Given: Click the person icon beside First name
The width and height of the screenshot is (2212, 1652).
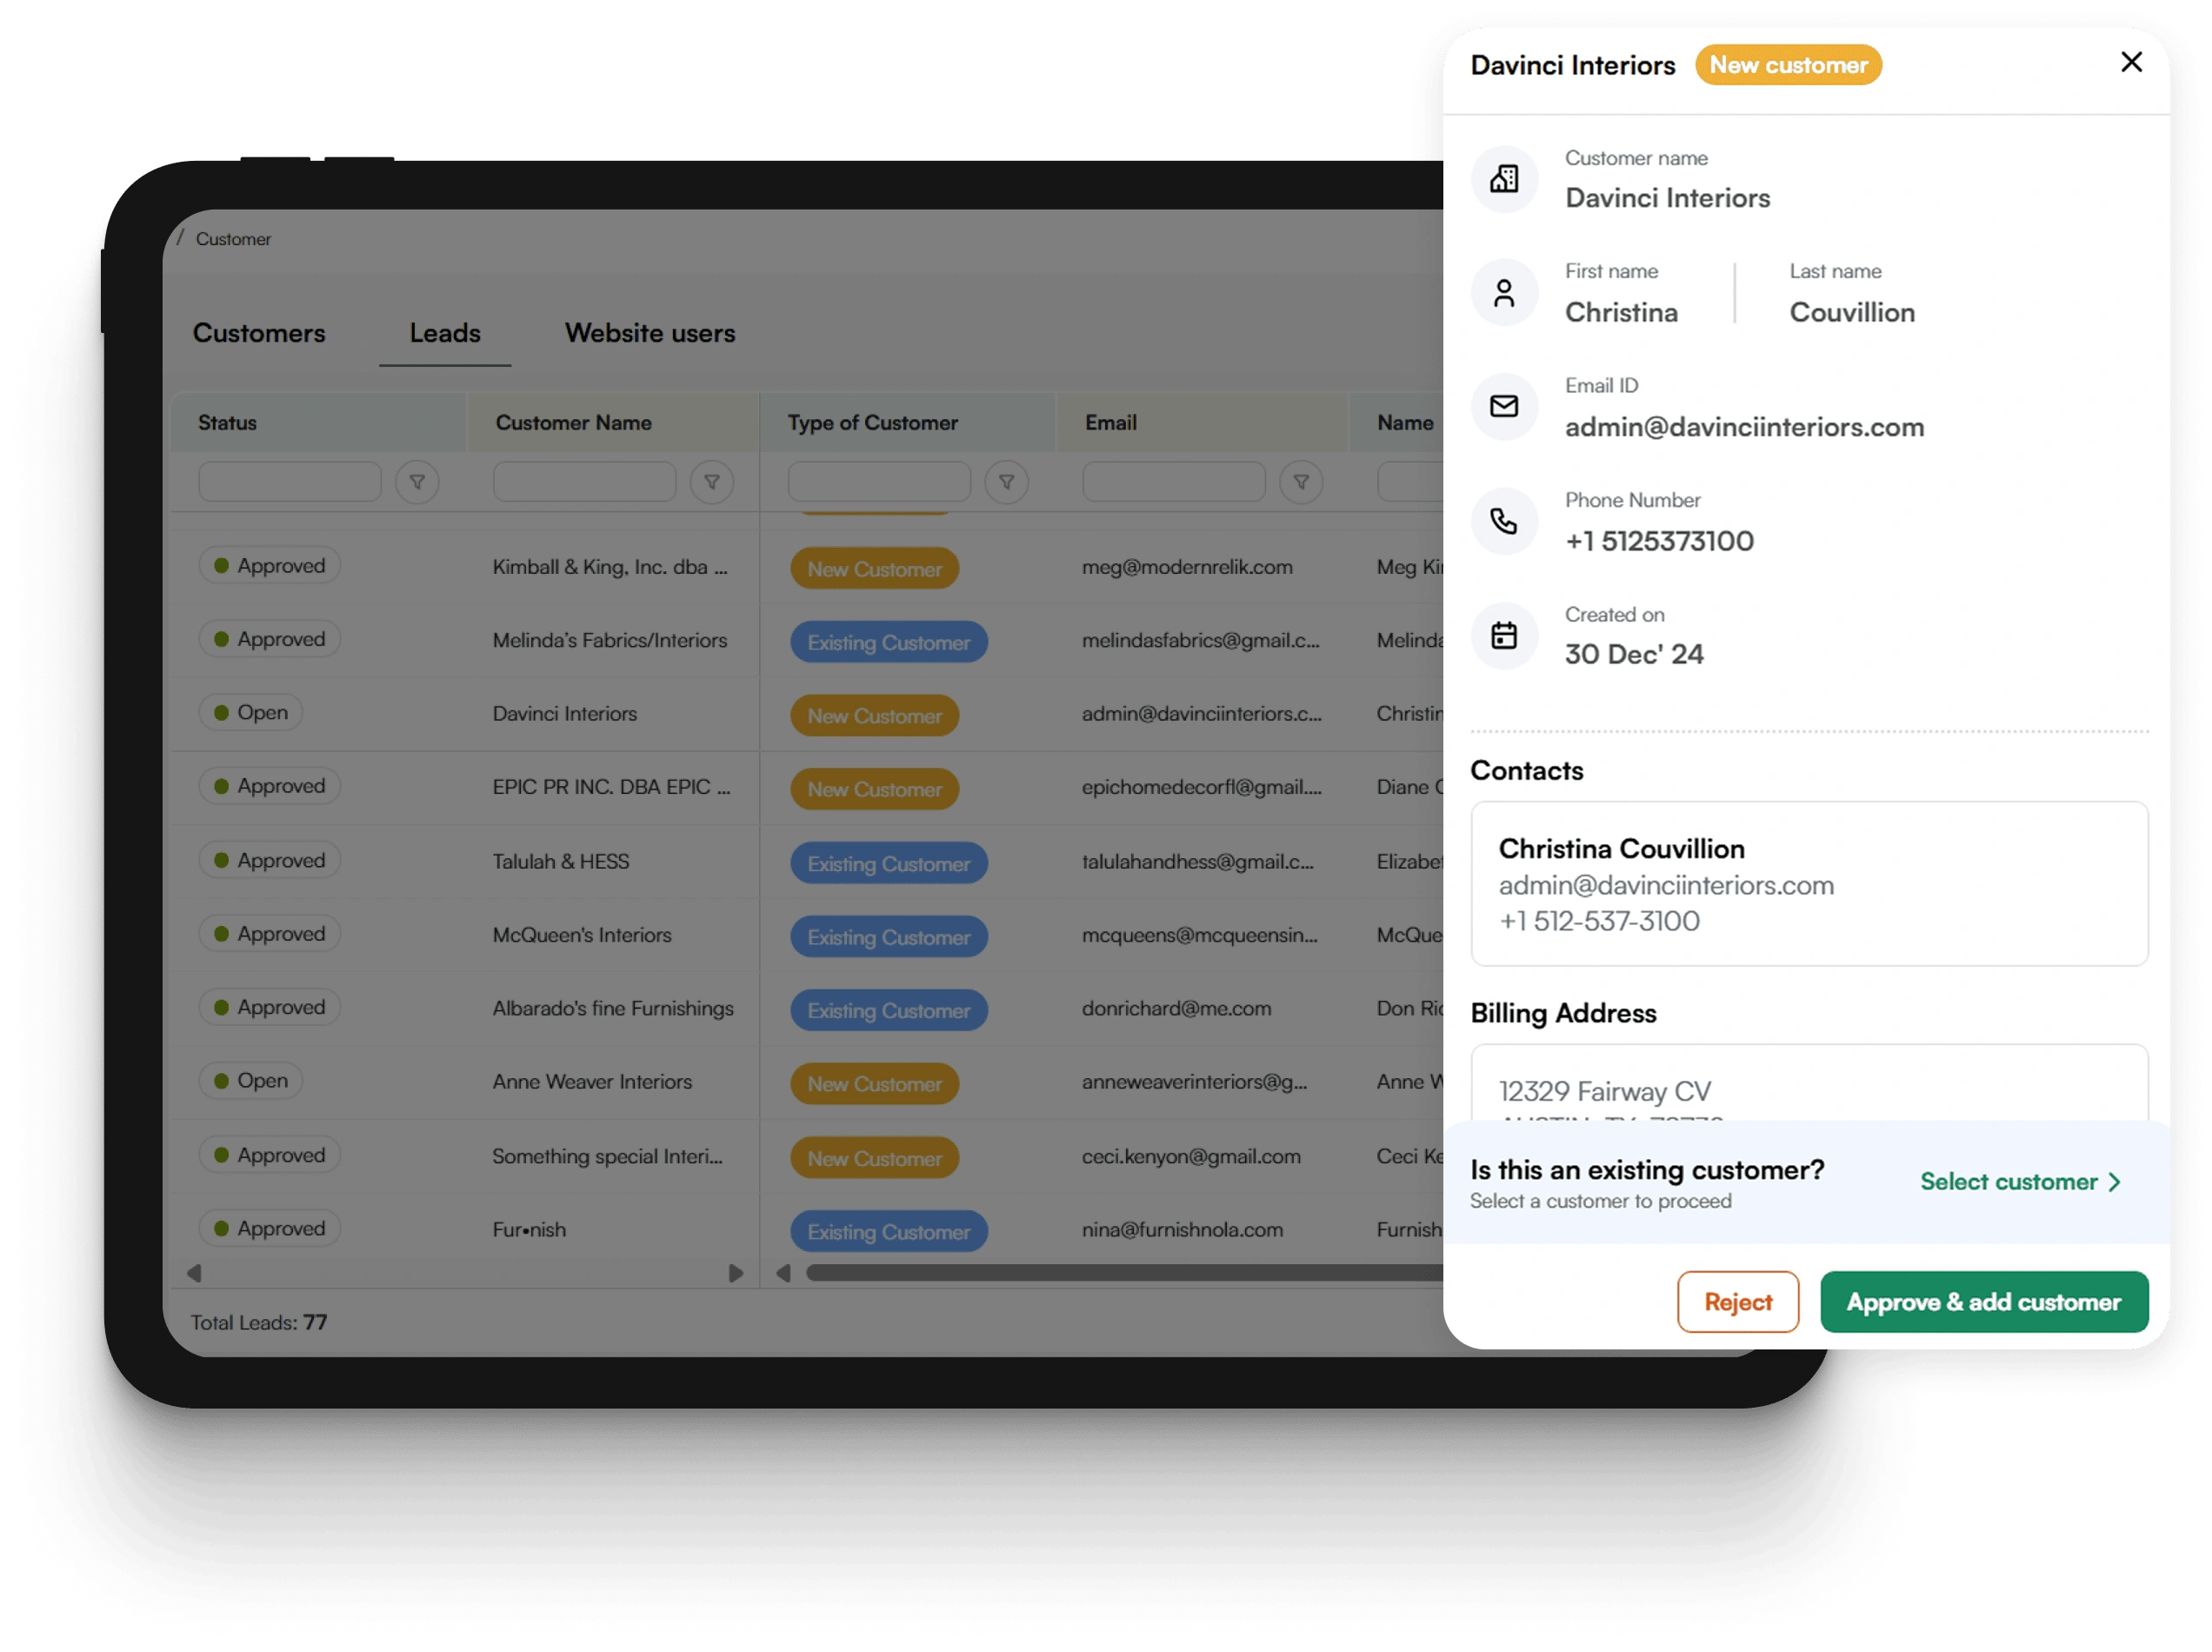Looking at the screenshot, I should pos(1503,293).
